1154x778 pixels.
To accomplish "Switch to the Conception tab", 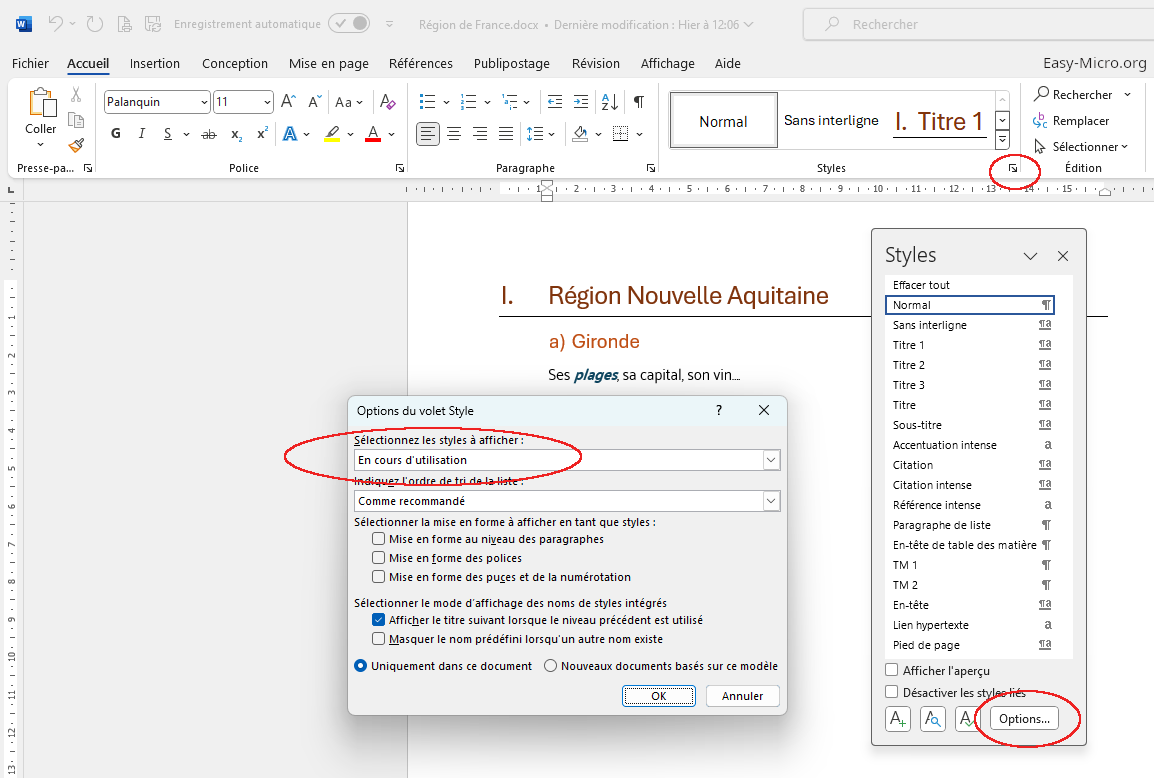I will click(235, 63).
